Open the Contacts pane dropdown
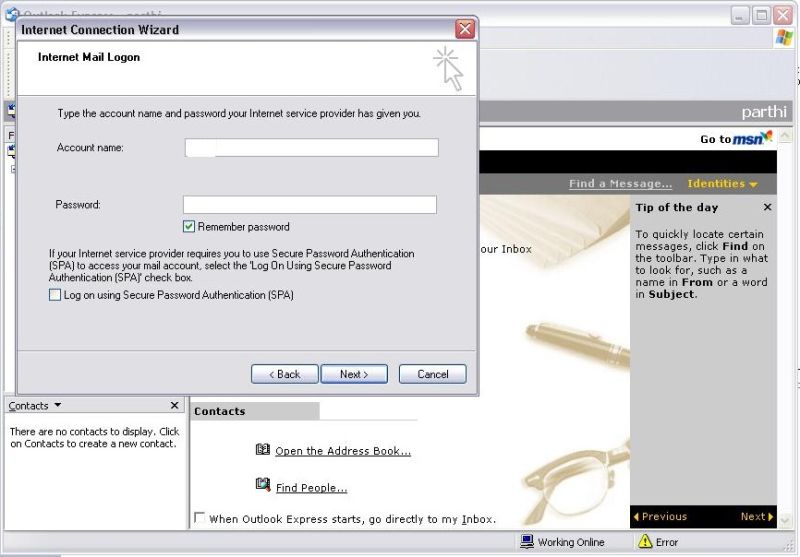Viewport: 800px width, 557px height. click(58, 405)
